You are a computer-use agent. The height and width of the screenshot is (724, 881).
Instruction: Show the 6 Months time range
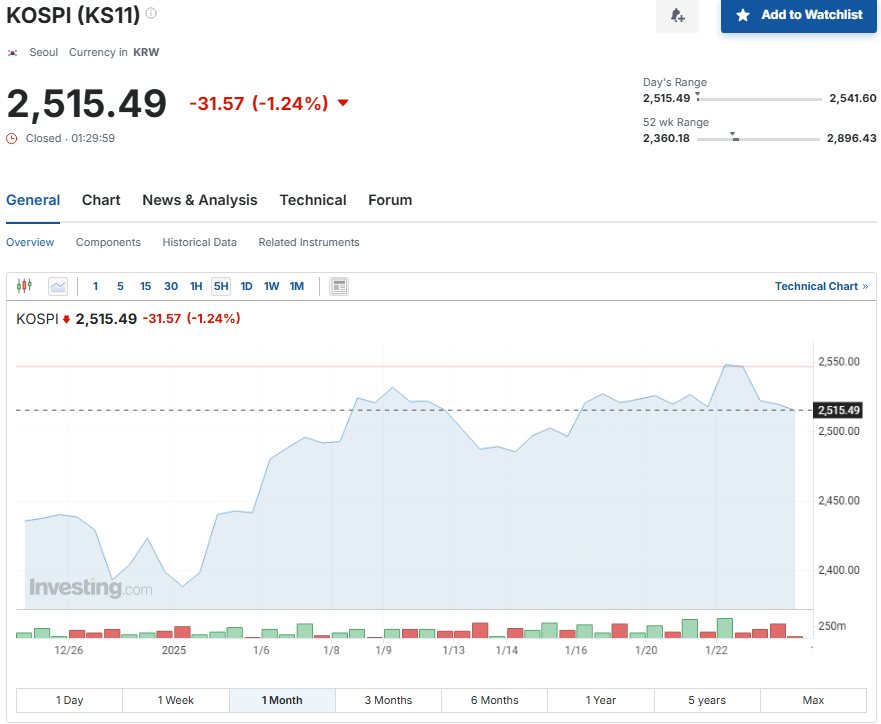pos(494,700)
